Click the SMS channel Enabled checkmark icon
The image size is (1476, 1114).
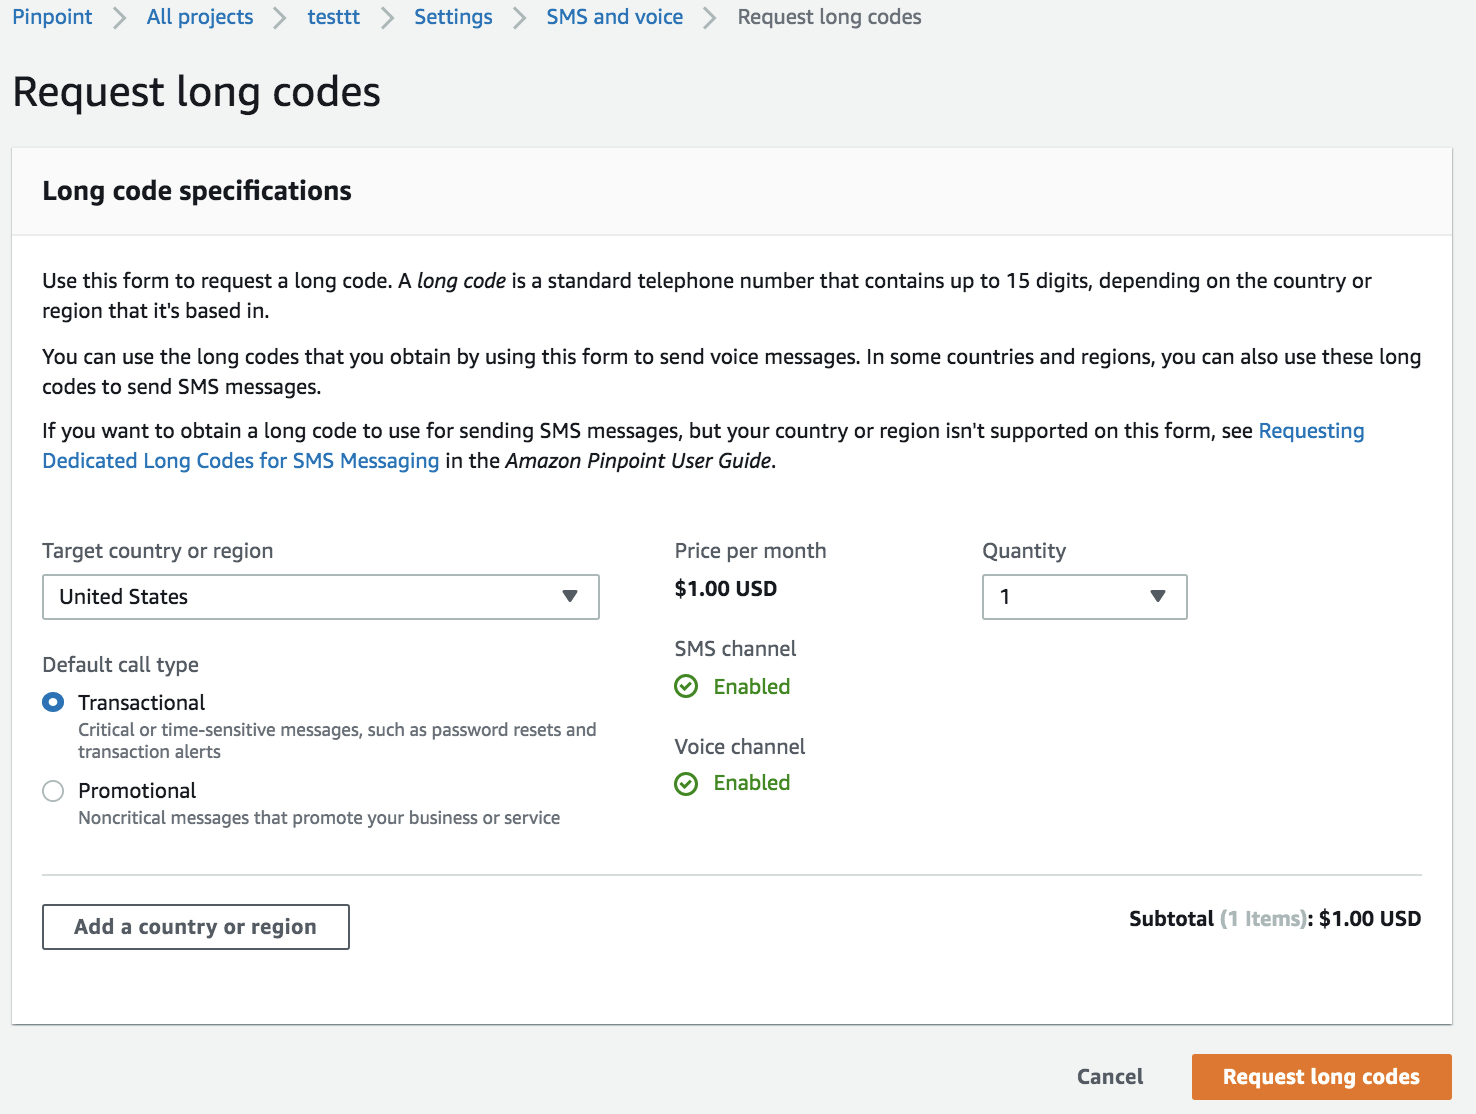[686, 686]
